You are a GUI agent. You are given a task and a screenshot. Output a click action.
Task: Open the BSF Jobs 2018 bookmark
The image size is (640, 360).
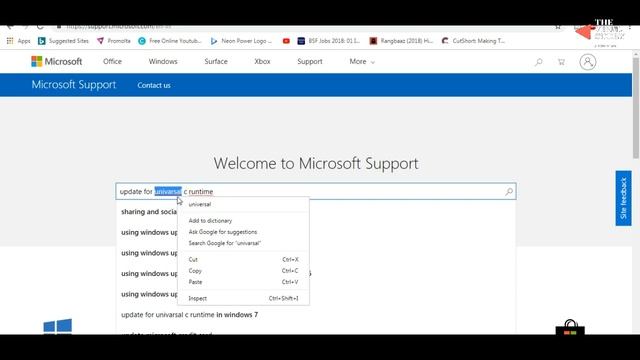329,41
